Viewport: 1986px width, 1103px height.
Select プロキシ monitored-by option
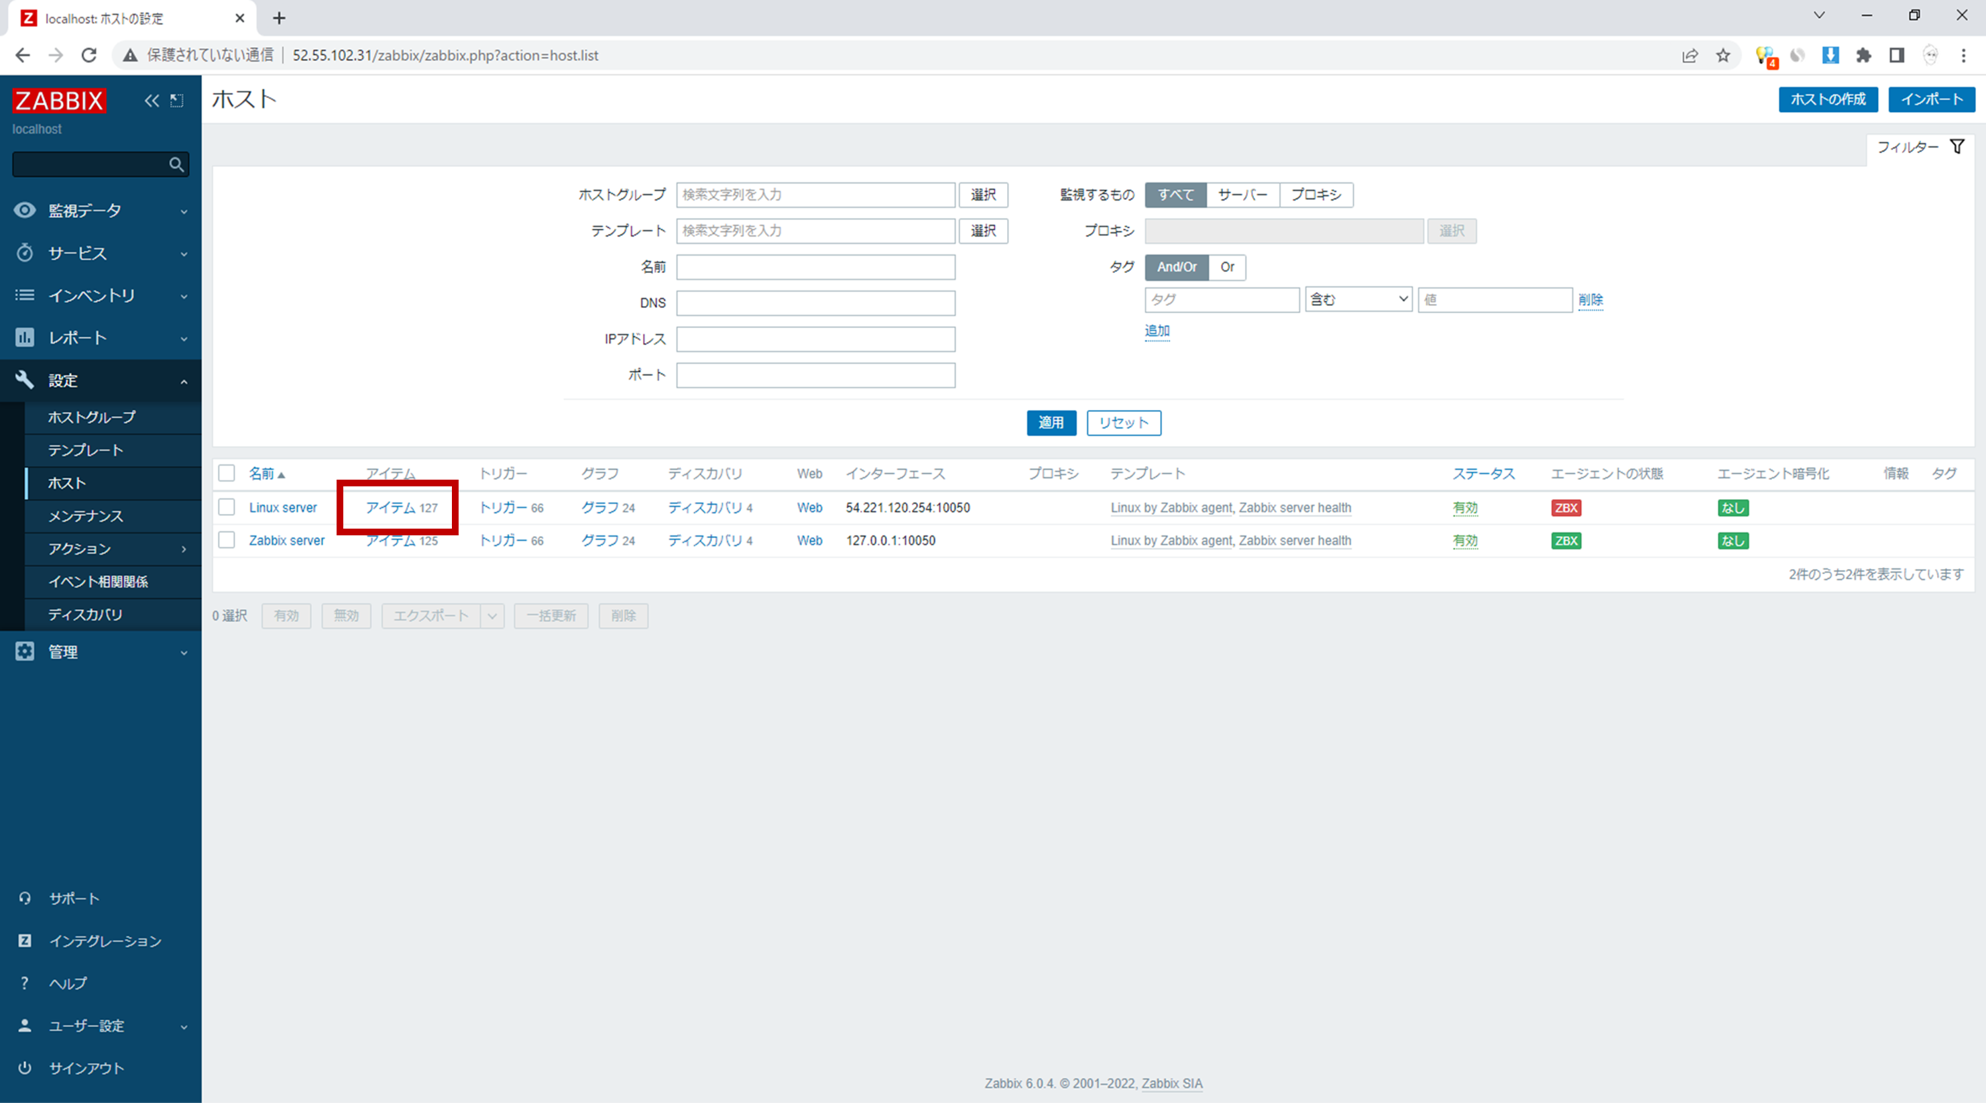click(x=1316, y=195)
